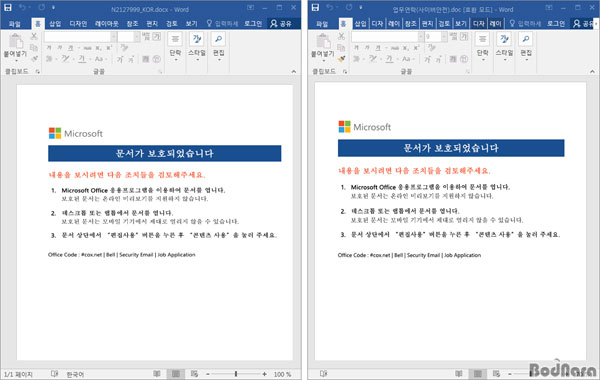Switch to 참조 tab in N2127999_KOR.docx window
The width and height of the screenshot is (600, 380).
coord(132,24)
